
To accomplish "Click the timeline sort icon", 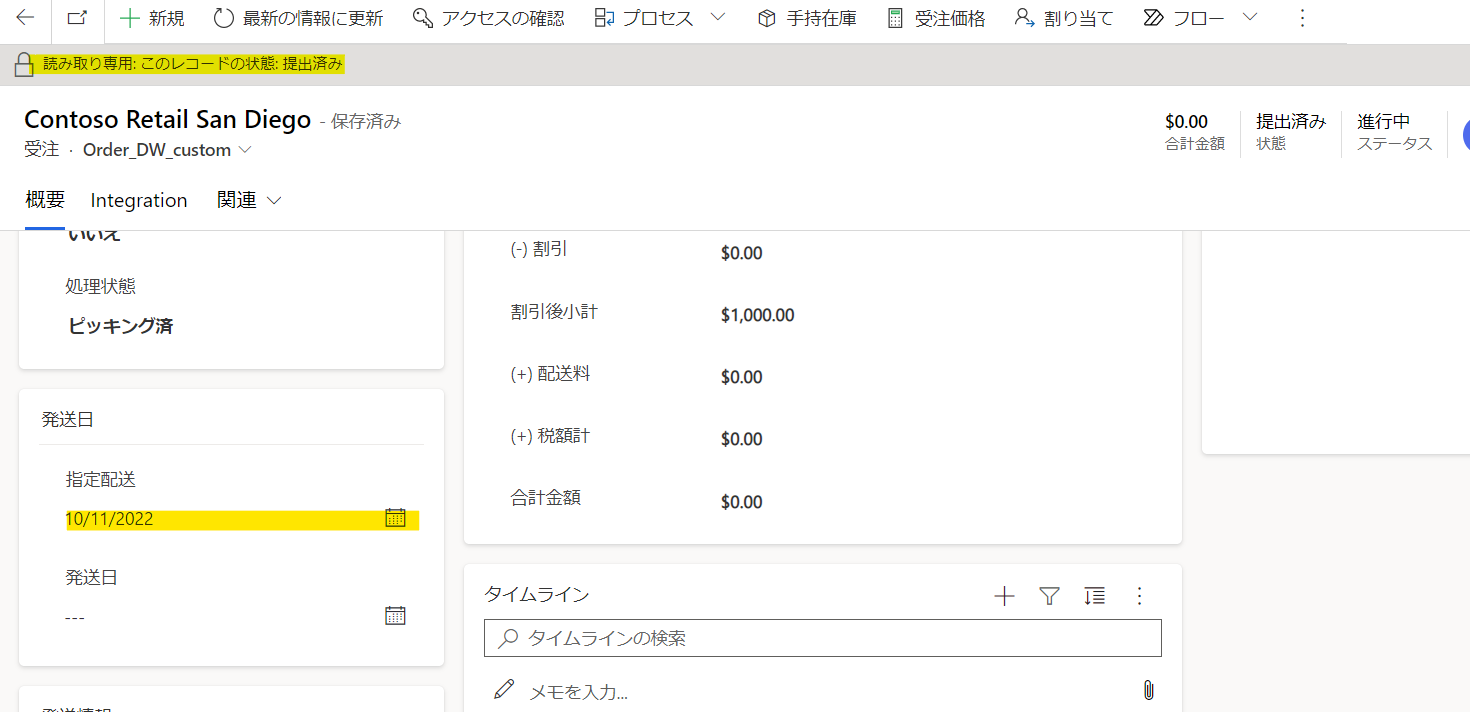I will click(x=1094, y=596).
